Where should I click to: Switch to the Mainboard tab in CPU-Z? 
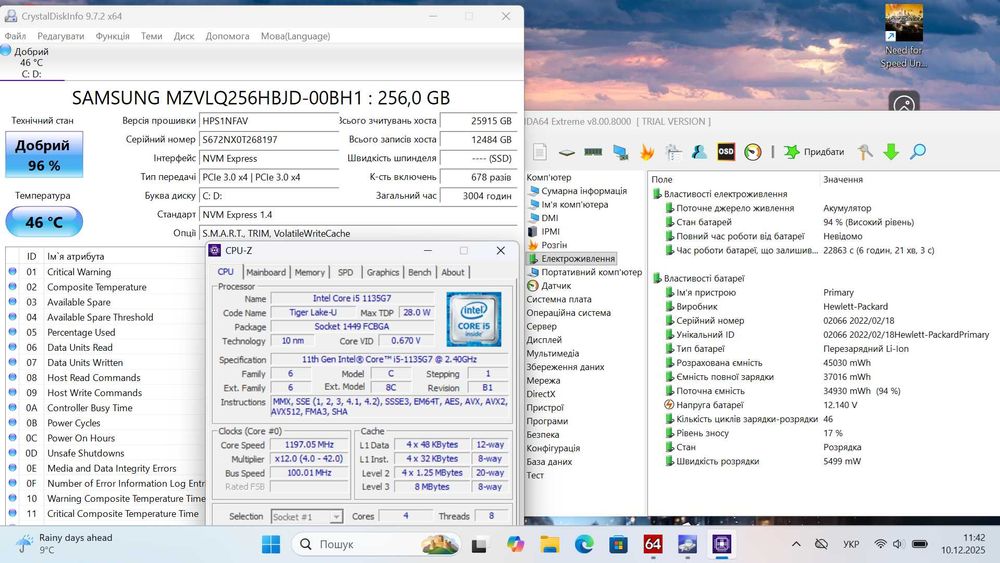[266, 272]
